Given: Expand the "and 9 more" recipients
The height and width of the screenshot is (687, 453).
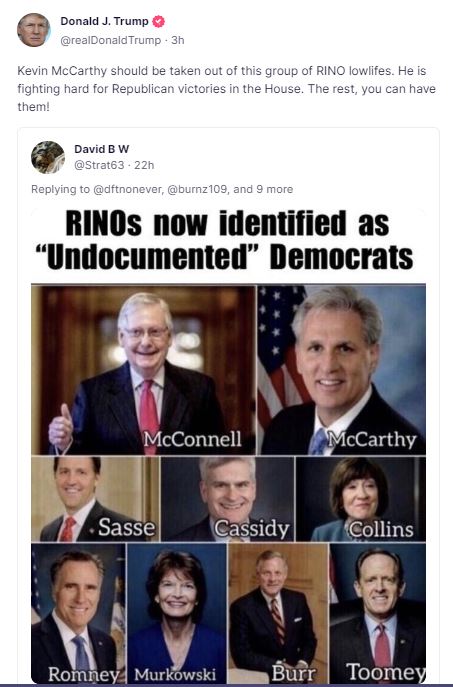Looking at the screenshot, I should pos(263,189).
